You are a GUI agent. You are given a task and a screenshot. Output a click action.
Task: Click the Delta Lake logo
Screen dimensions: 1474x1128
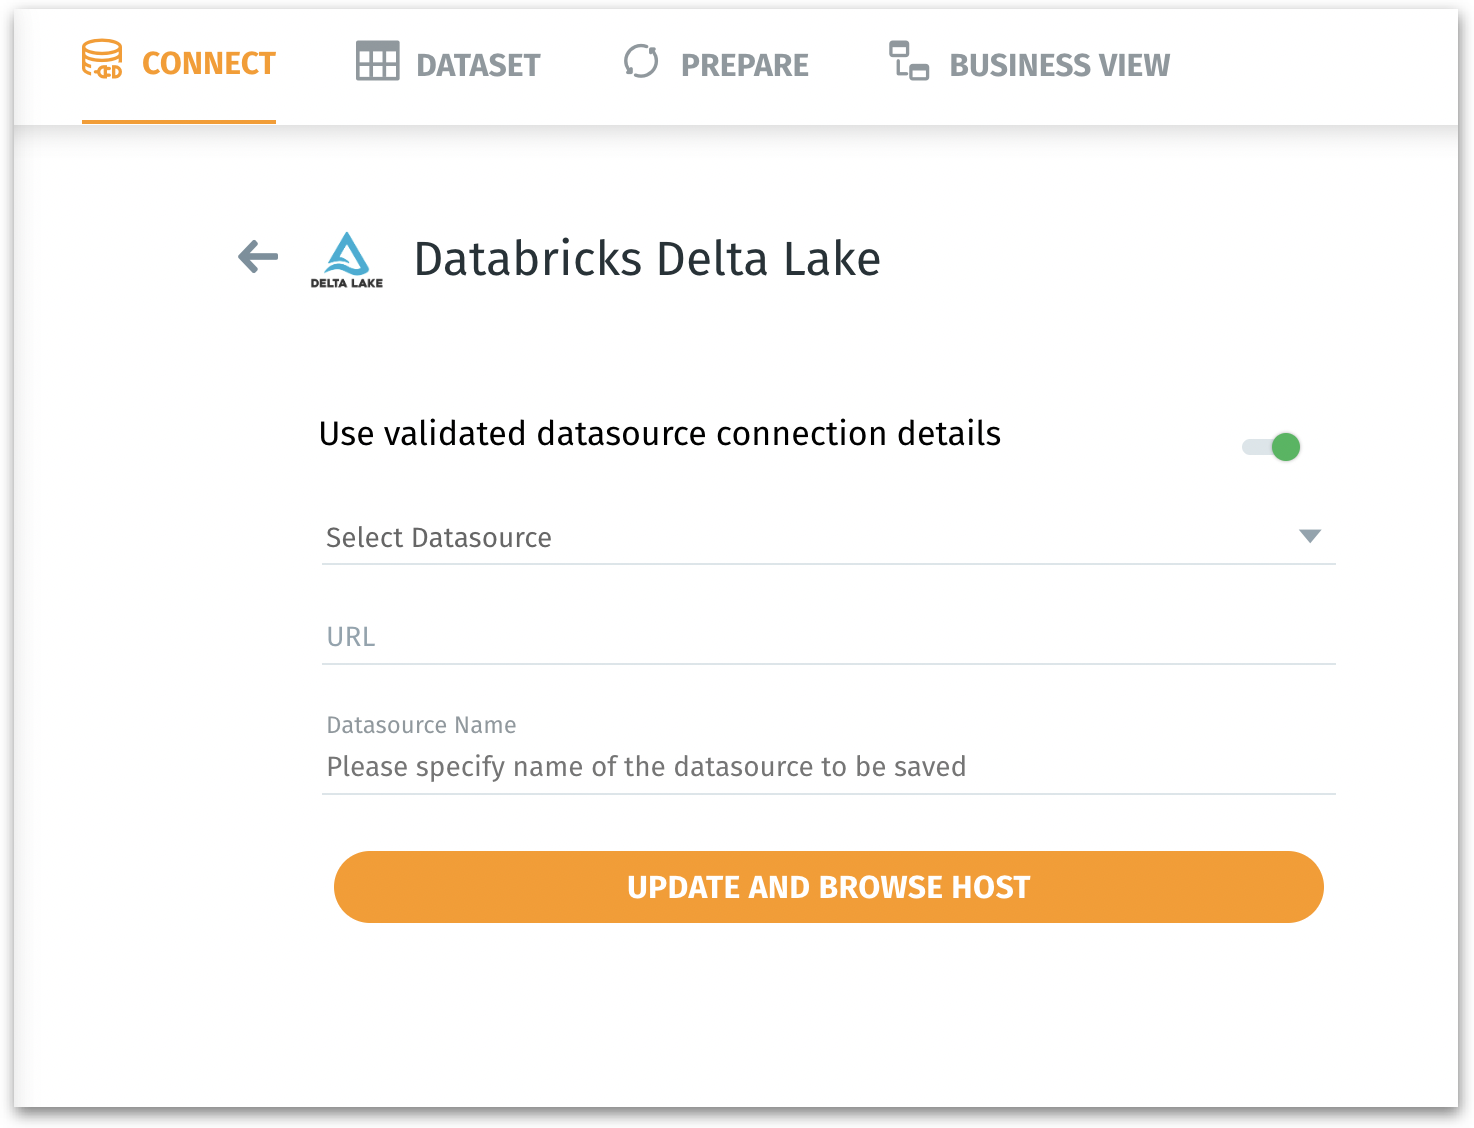(347, 260)
